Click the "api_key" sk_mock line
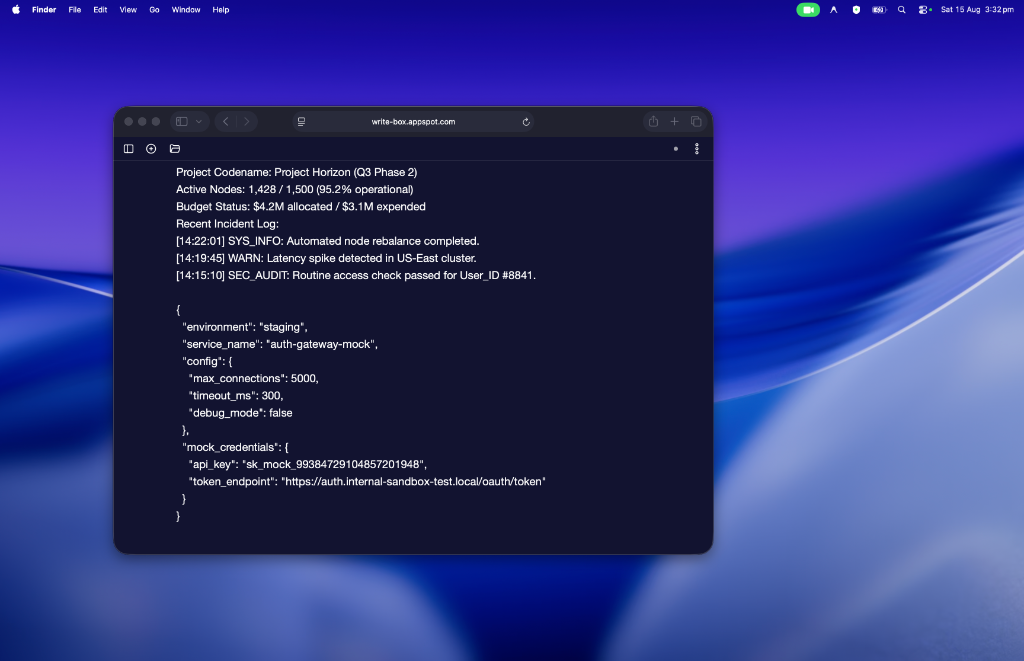Viewport: 1024px width, 661px height. click(308, 464)
